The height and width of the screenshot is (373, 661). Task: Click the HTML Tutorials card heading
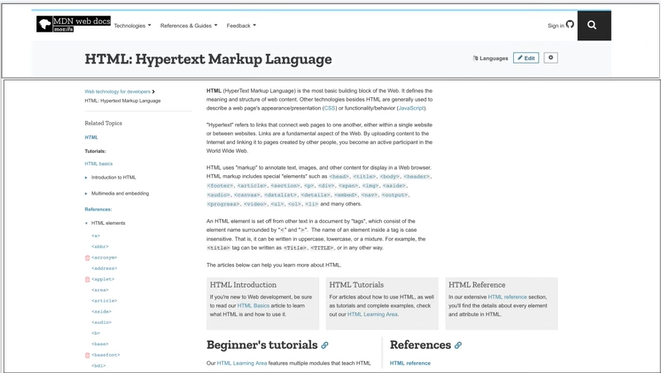click(x=357, y=285)
